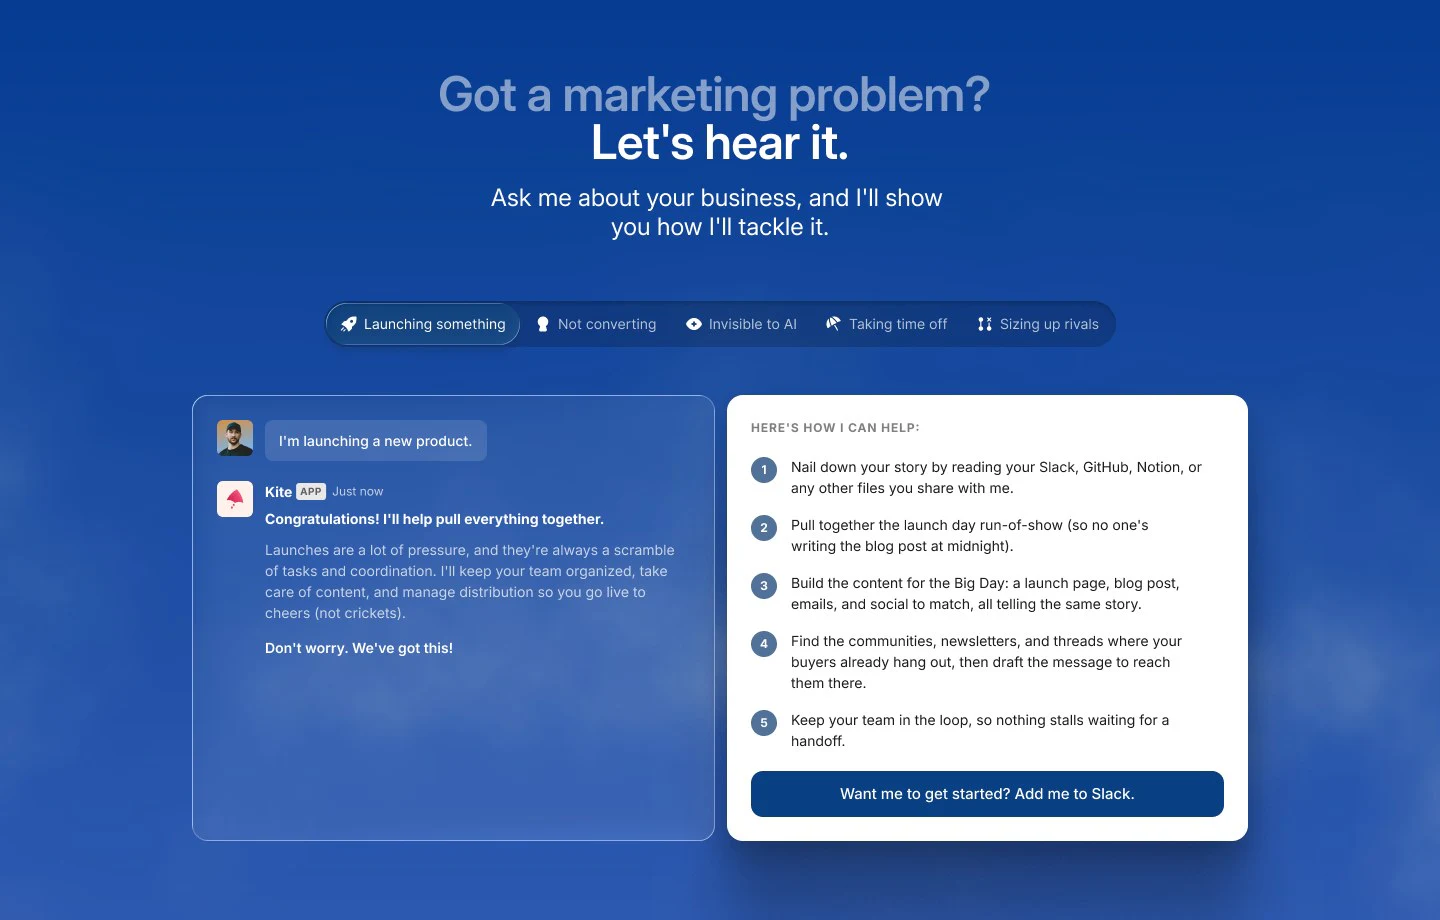
Task: Click the "Build the content for the Big Day" text
Action: tap(985, 594)
